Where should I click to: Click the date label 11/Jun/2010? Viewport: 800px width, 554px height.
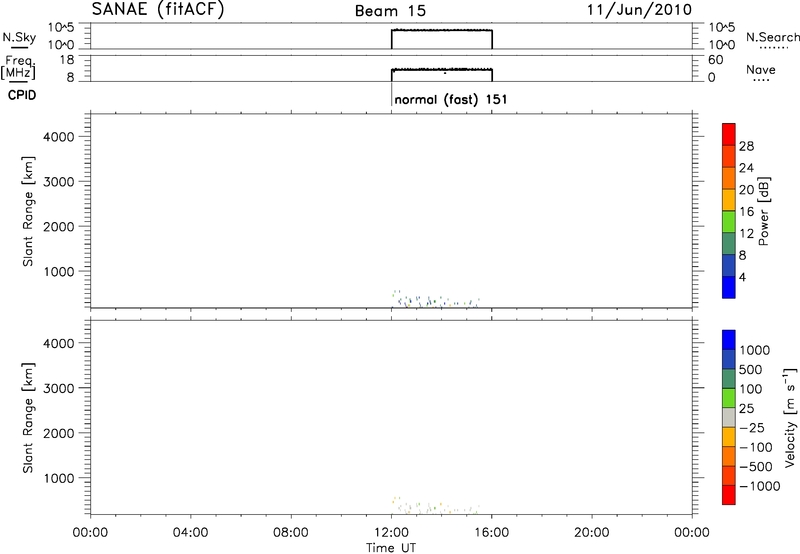pyautogui.click(x=639, y=10)
